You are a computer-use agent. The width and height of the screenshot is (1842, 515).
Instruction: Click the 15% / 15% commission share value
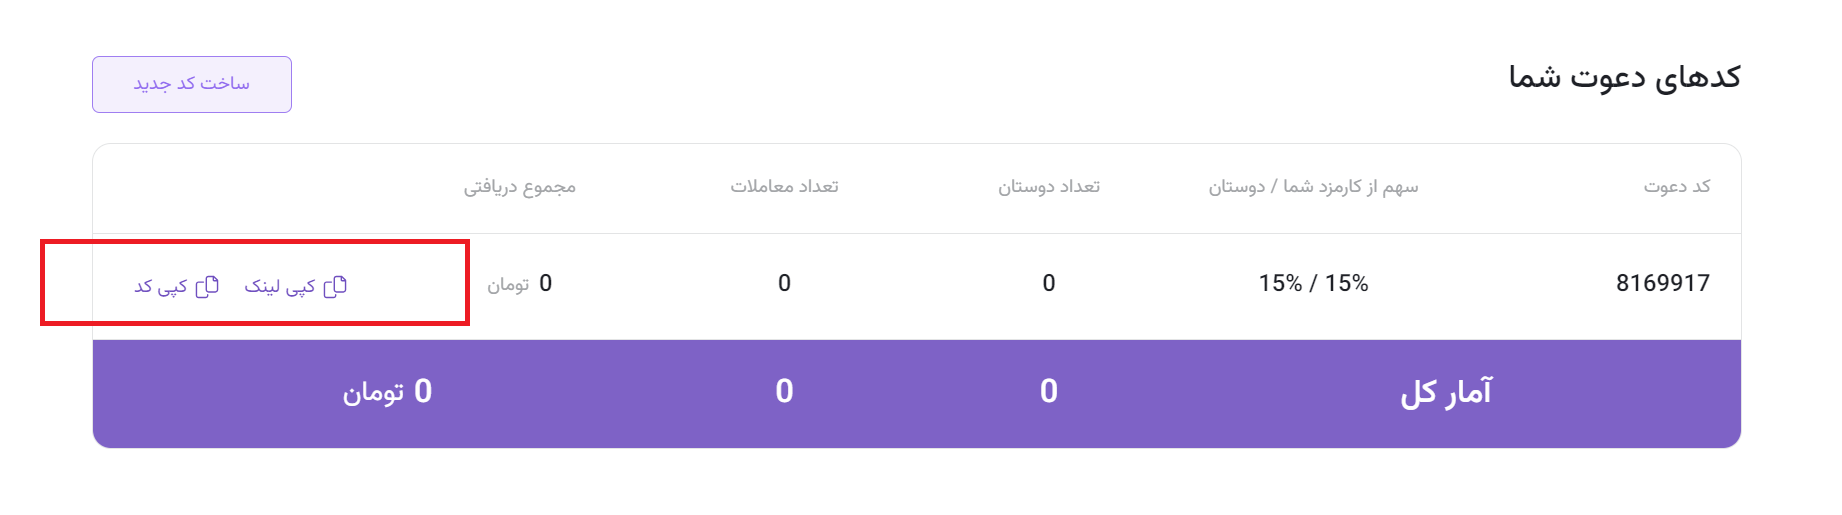(x=1313, y=283)
